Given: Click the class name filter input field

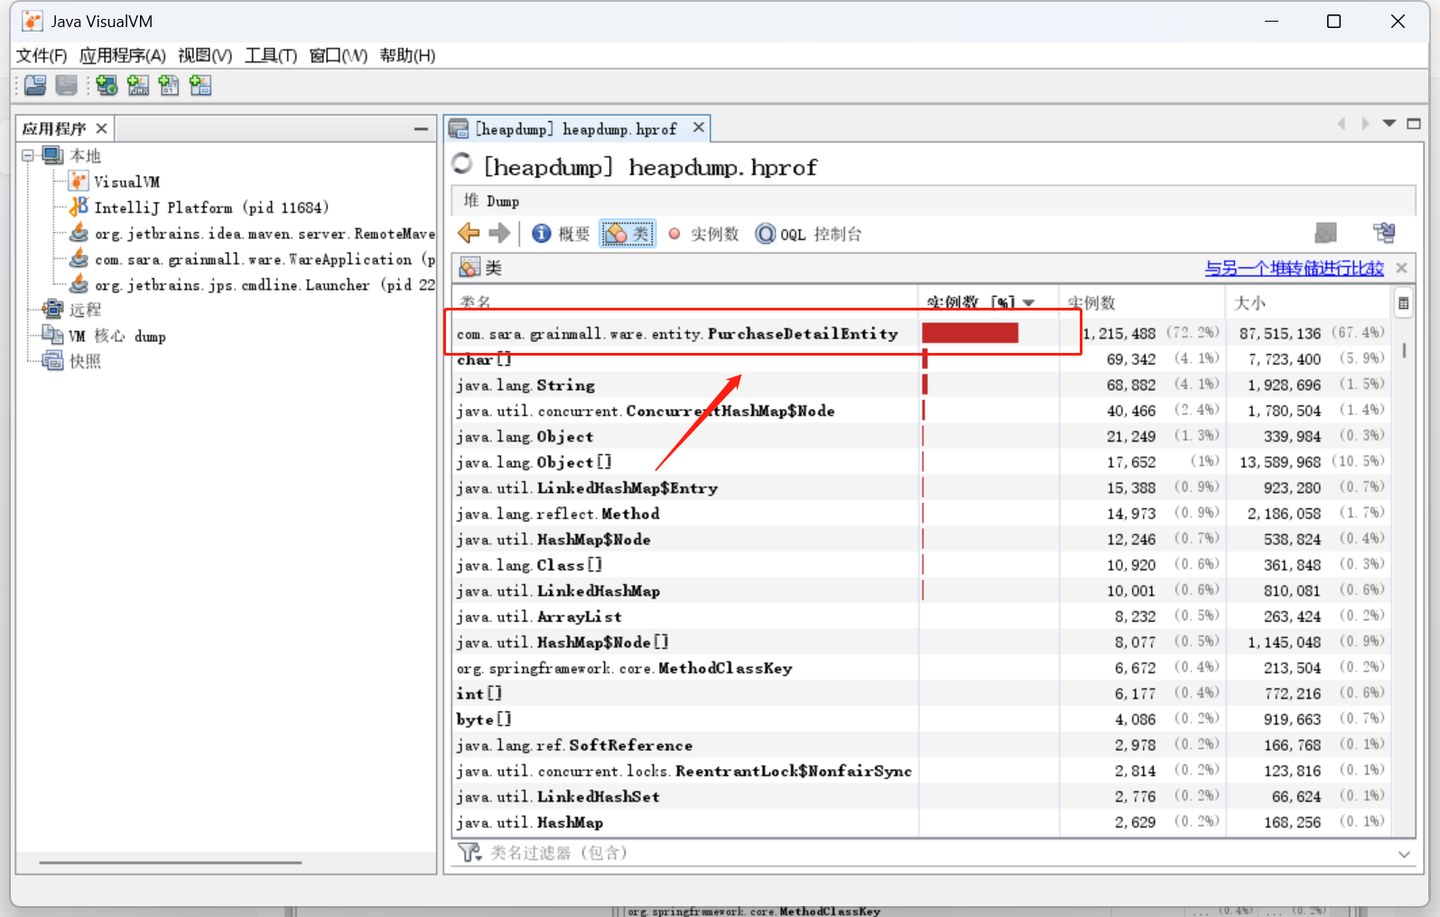Looking at the screenshot, I should (x=940, y=853).
